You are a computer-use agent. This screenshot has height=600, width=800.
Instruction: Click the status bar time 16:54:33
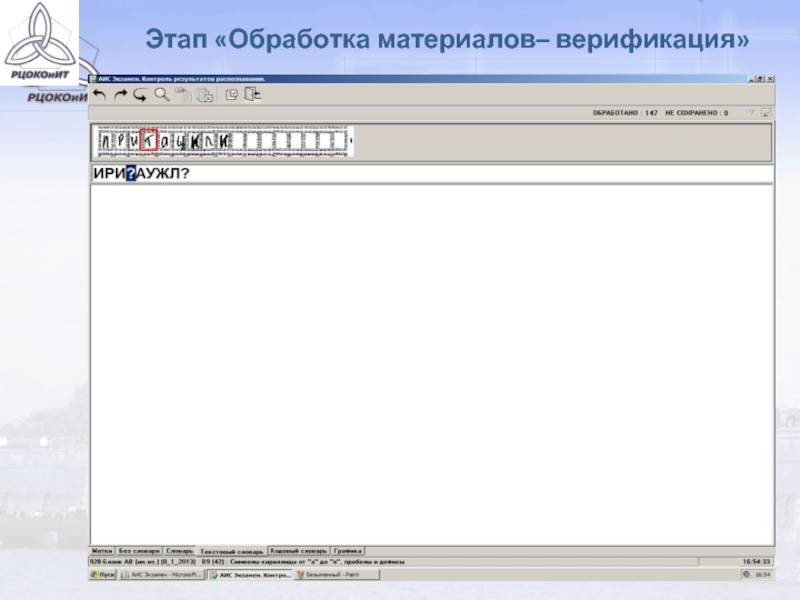(x=757, y=562)
